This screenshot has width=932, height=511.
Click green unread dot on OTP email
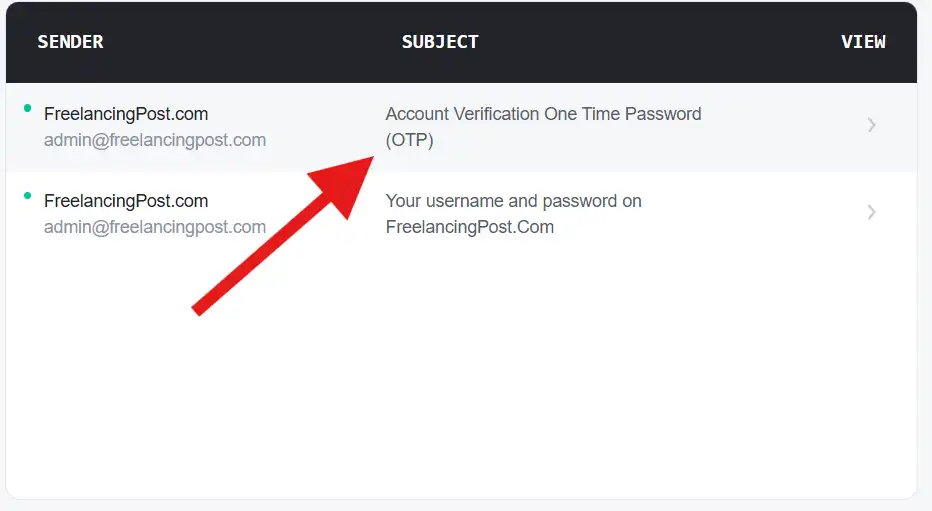28,108
